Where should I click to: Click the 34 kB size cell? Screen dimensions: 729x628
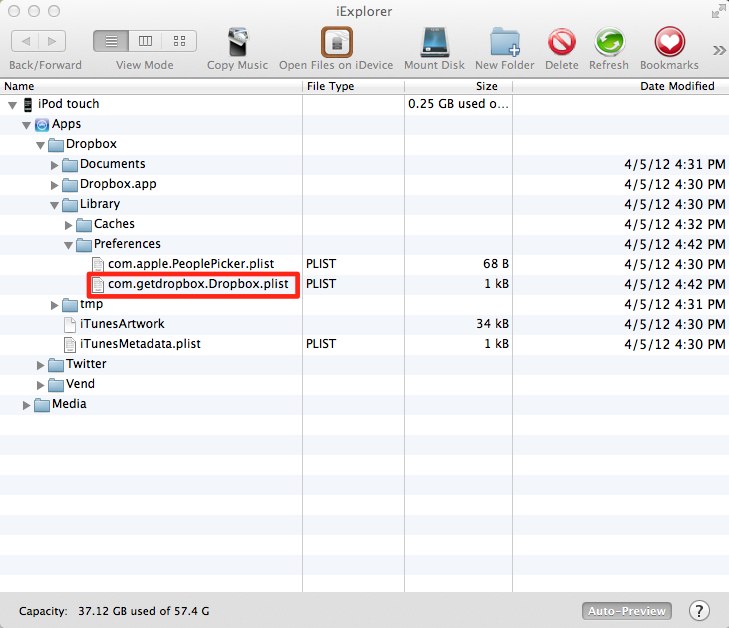click(x=492, y=324)
